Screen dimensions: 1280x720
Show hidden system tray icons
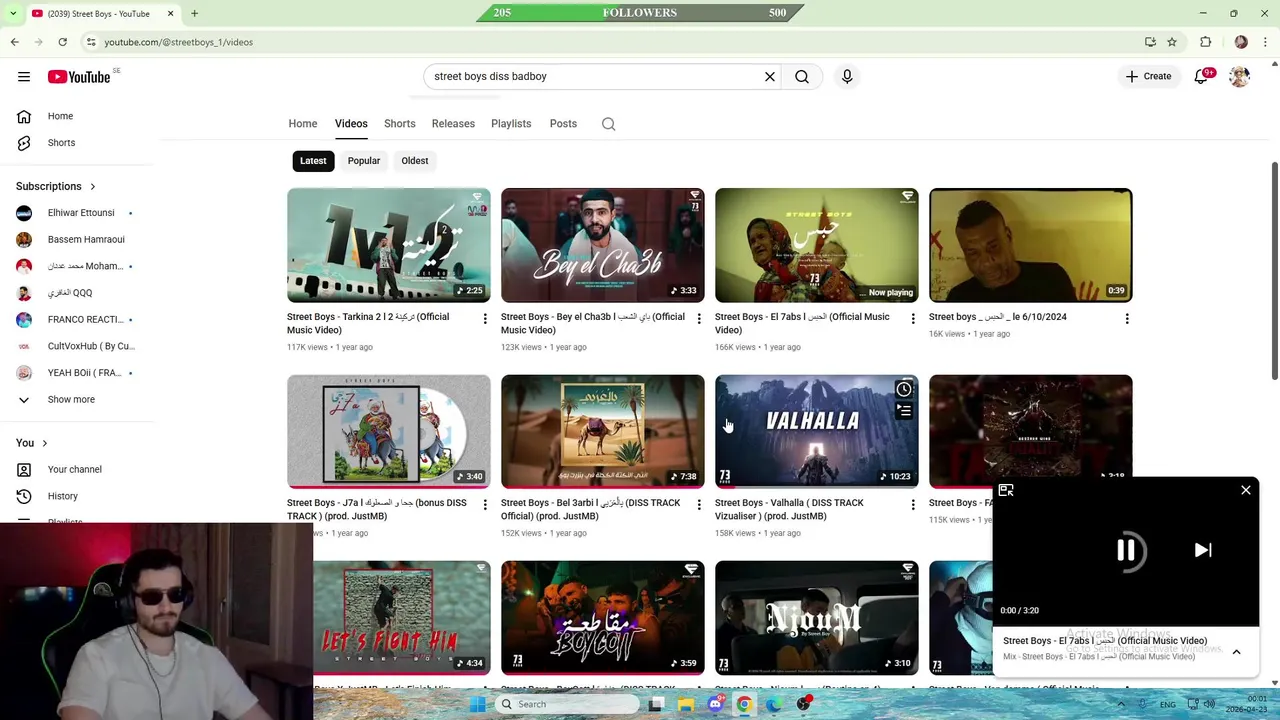coord(1121,705)
